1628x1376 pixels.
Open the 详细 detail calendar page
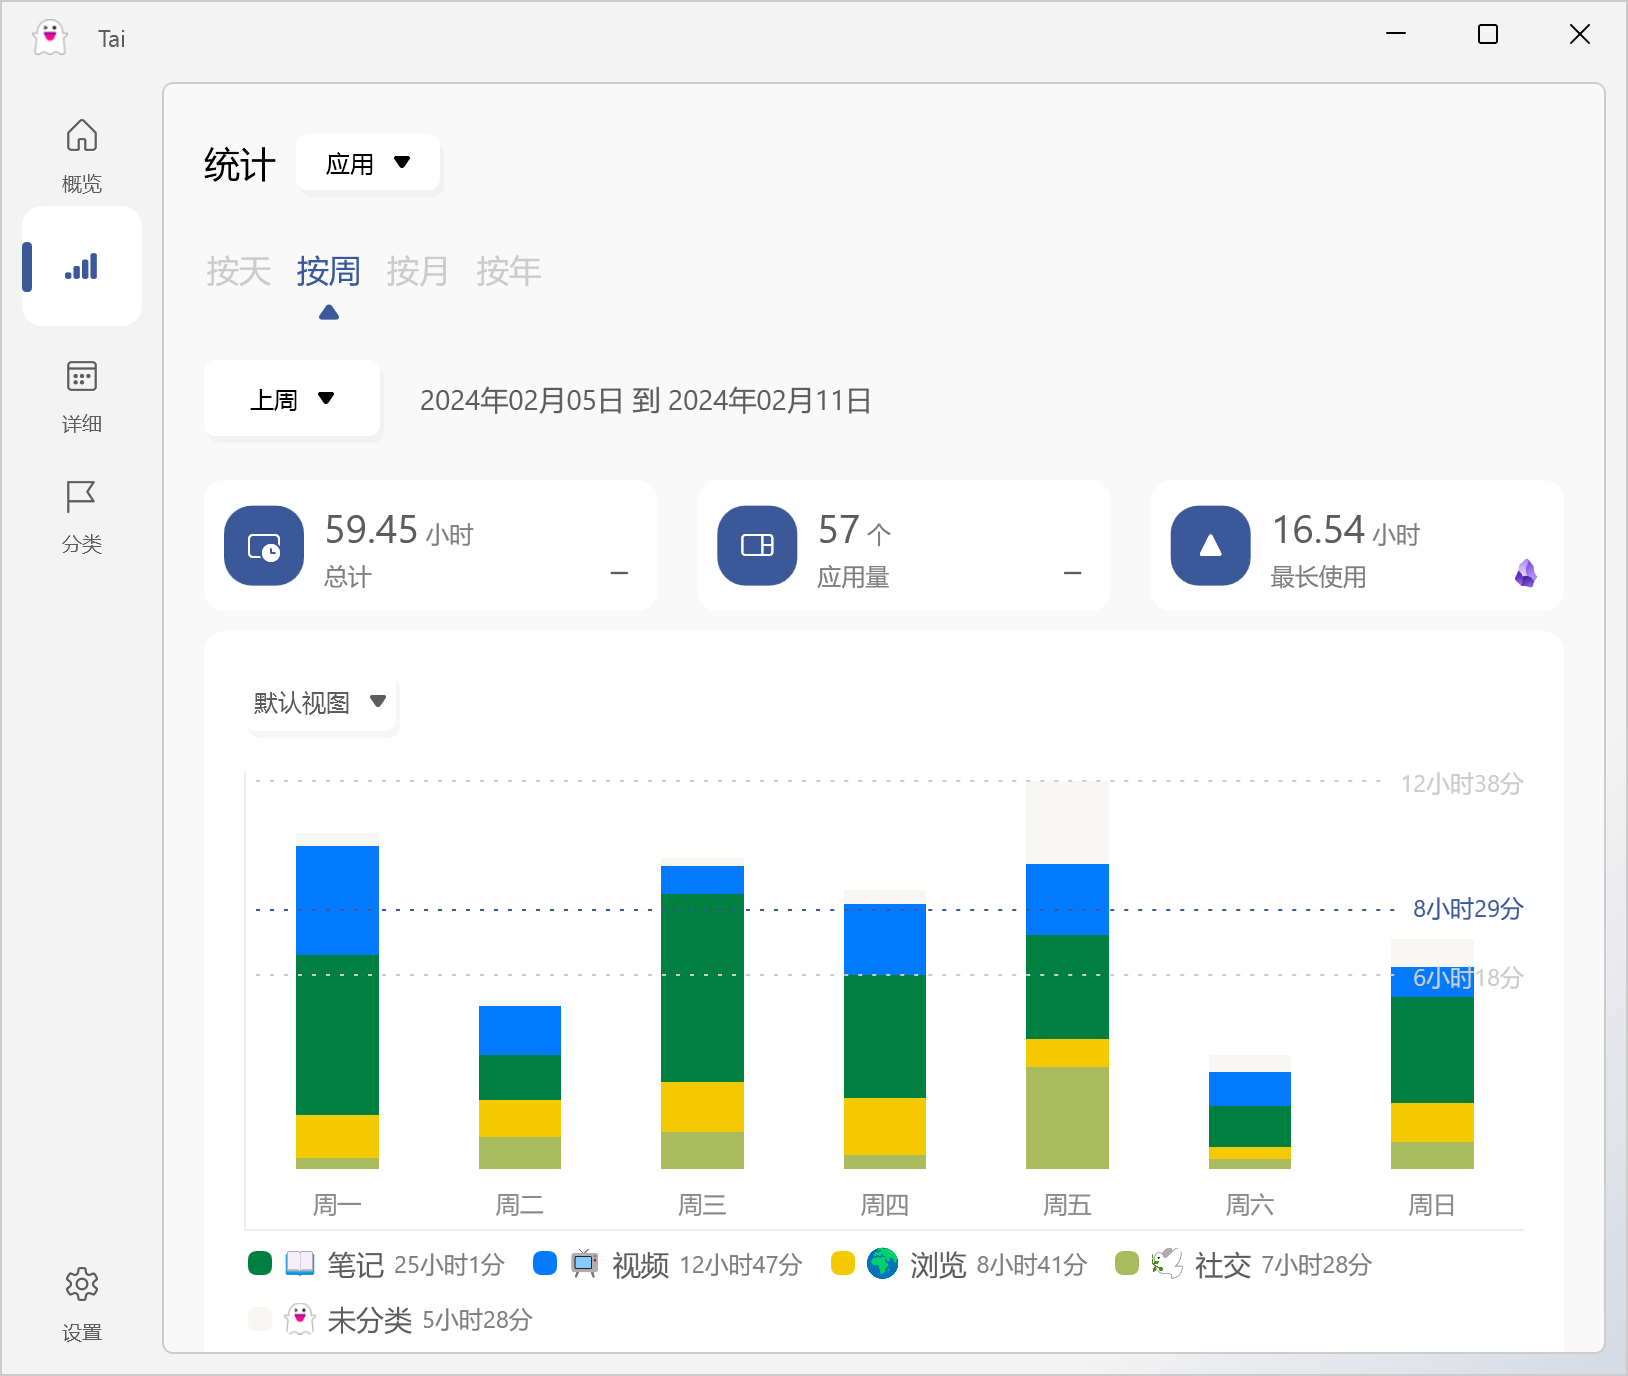82,395
